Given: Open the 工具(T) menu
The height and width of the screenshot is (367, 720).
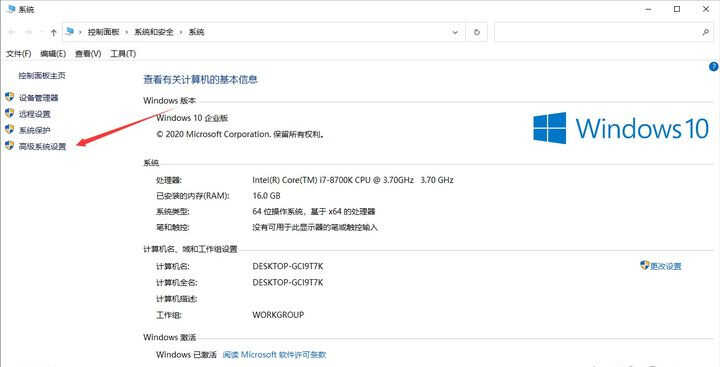Looking at the screenshot, I should tap(123, 54).
